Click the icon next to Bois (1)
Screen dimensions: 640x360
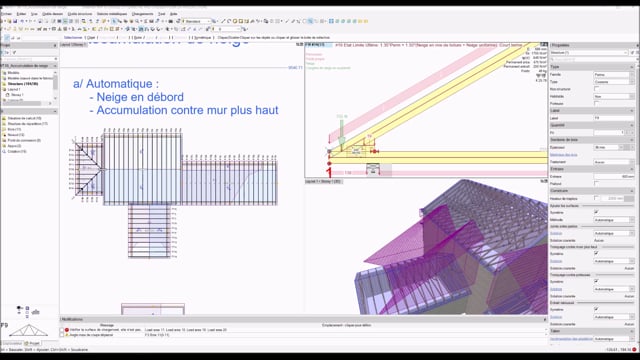4,129
